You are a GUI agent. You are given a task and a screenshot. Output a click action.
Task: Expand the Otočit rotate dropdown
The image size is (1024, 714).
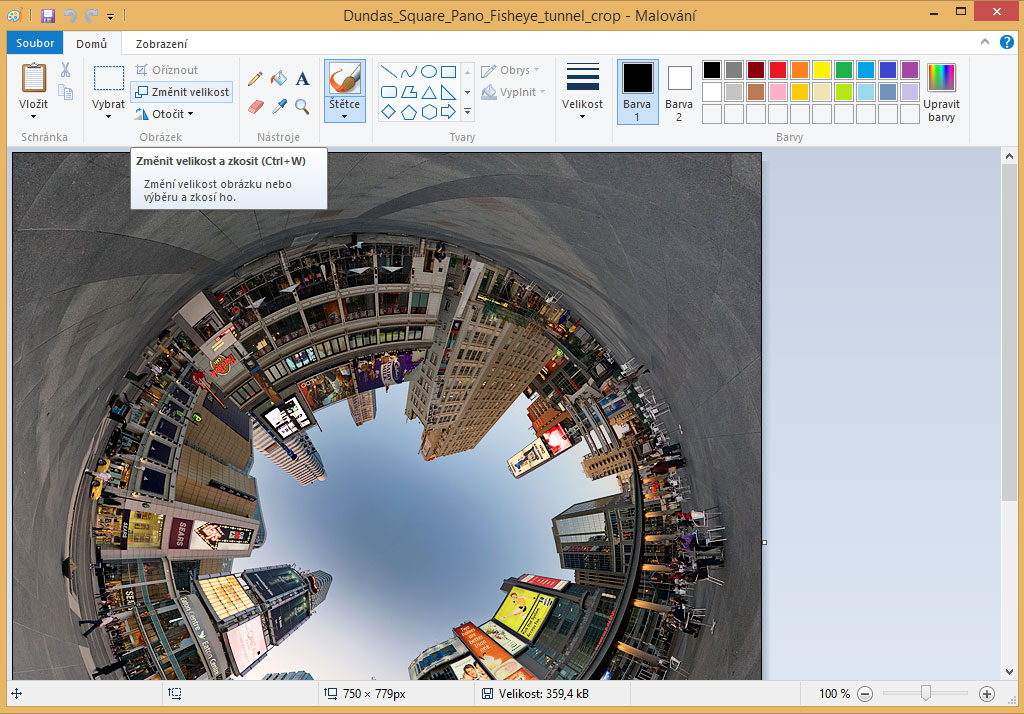[165, 114]
